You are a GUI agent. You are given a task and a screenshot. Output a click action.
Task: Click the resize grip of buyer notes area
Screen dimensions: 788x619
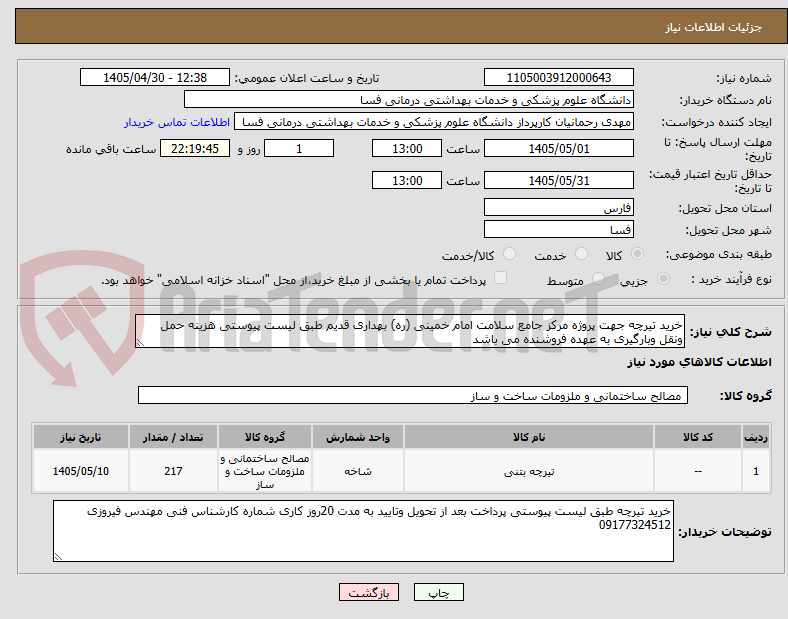(58, 556)
